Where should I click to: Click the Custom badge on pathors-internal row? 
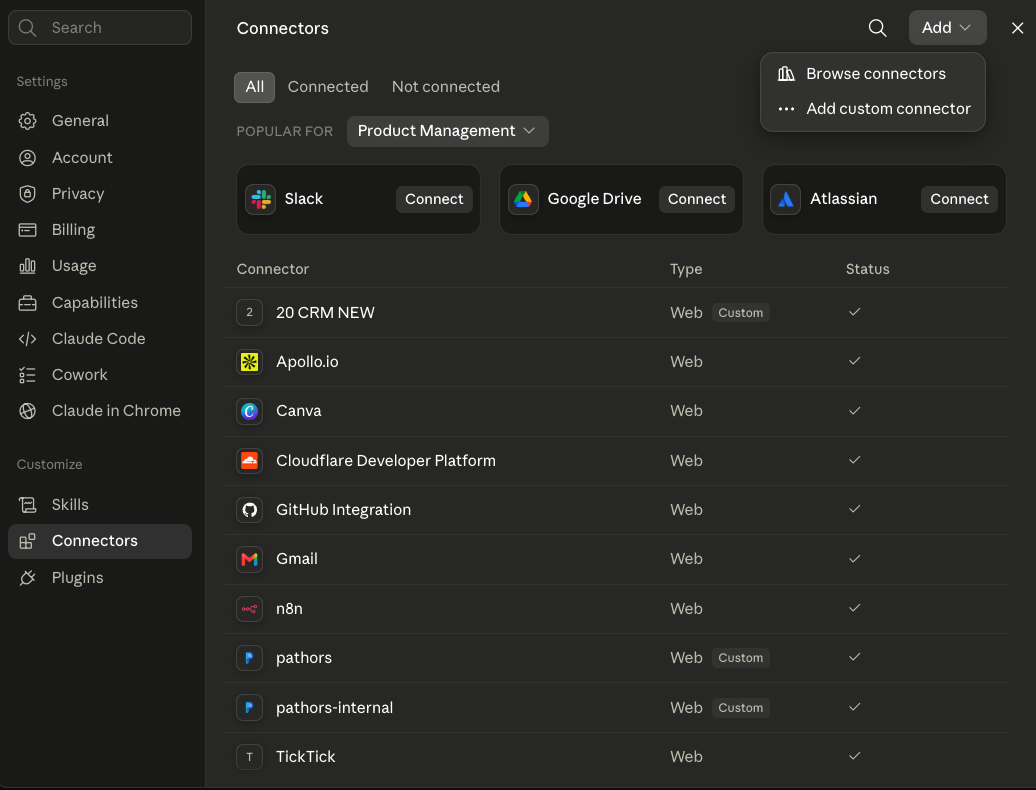tap(741, 707)
